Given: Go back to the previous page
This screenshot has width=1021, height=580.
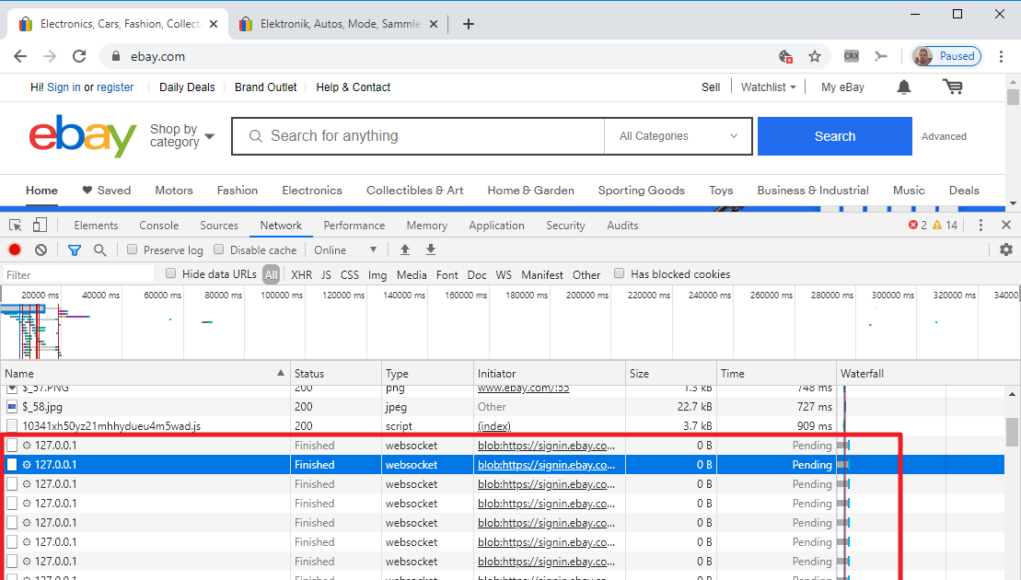Looking at the screenshot, I should (20, 57).
